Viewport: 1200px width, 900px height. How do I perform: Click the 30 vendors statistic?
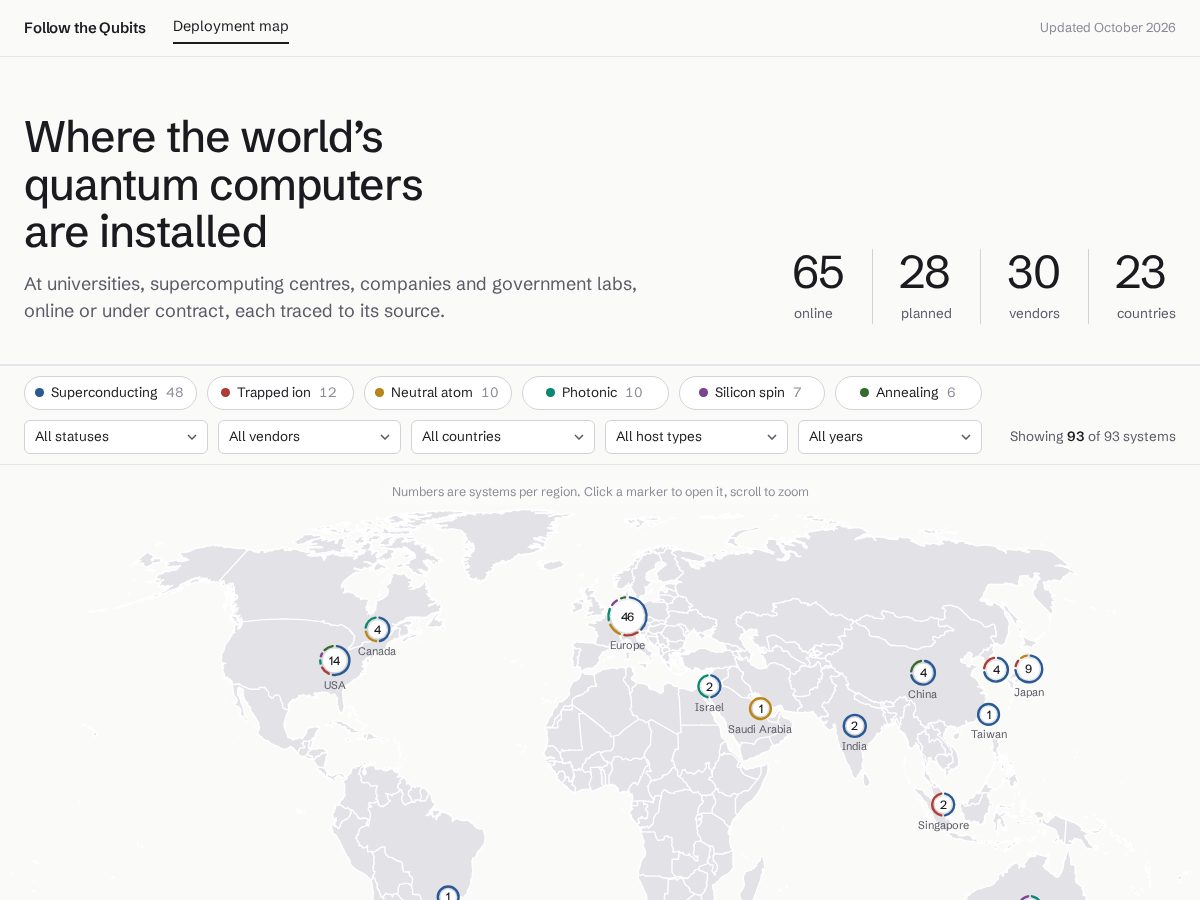[1034, 286]
